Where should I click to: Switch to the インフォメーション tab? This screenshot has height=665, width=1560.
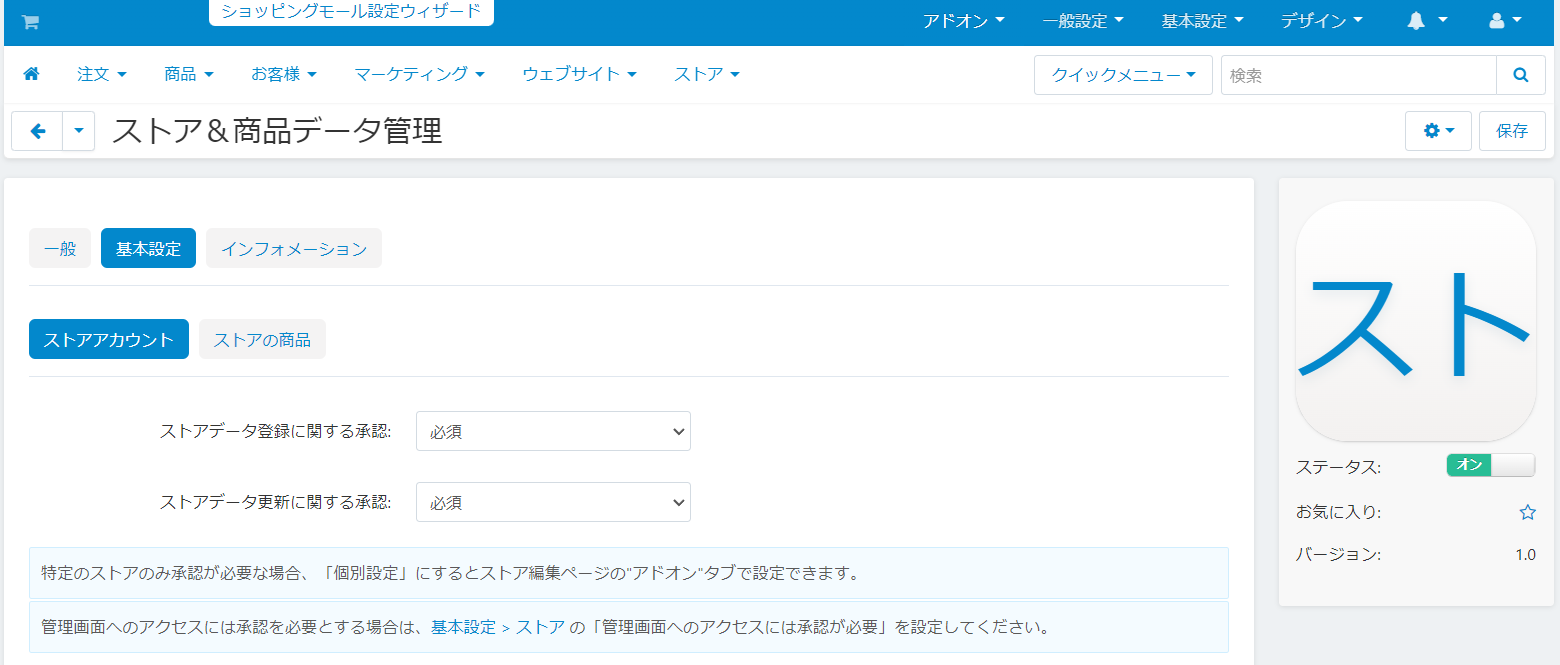pyautogui.click(x=294, y=249)
